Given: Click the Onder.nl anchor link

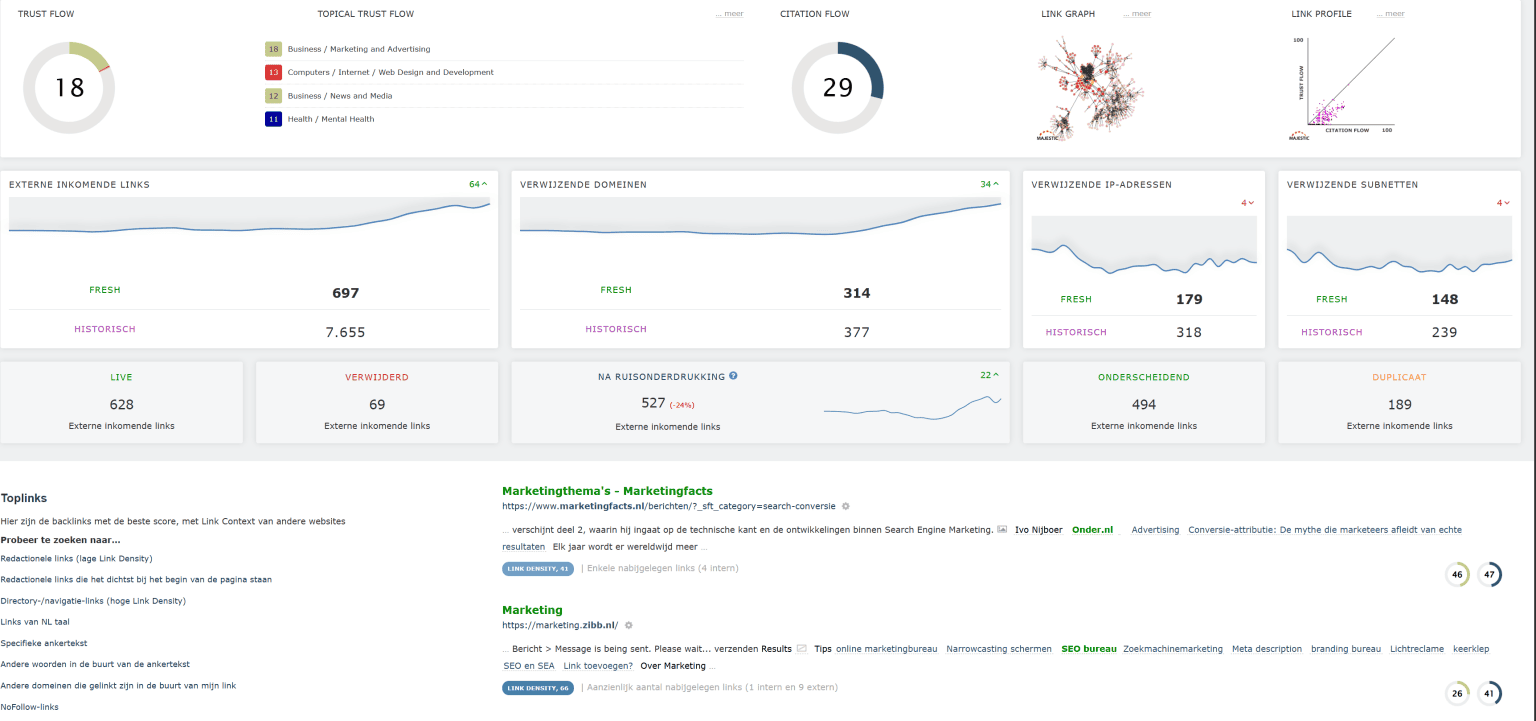Looking at the screenshot, I should pyautogui.click(x=1092, y=530).
